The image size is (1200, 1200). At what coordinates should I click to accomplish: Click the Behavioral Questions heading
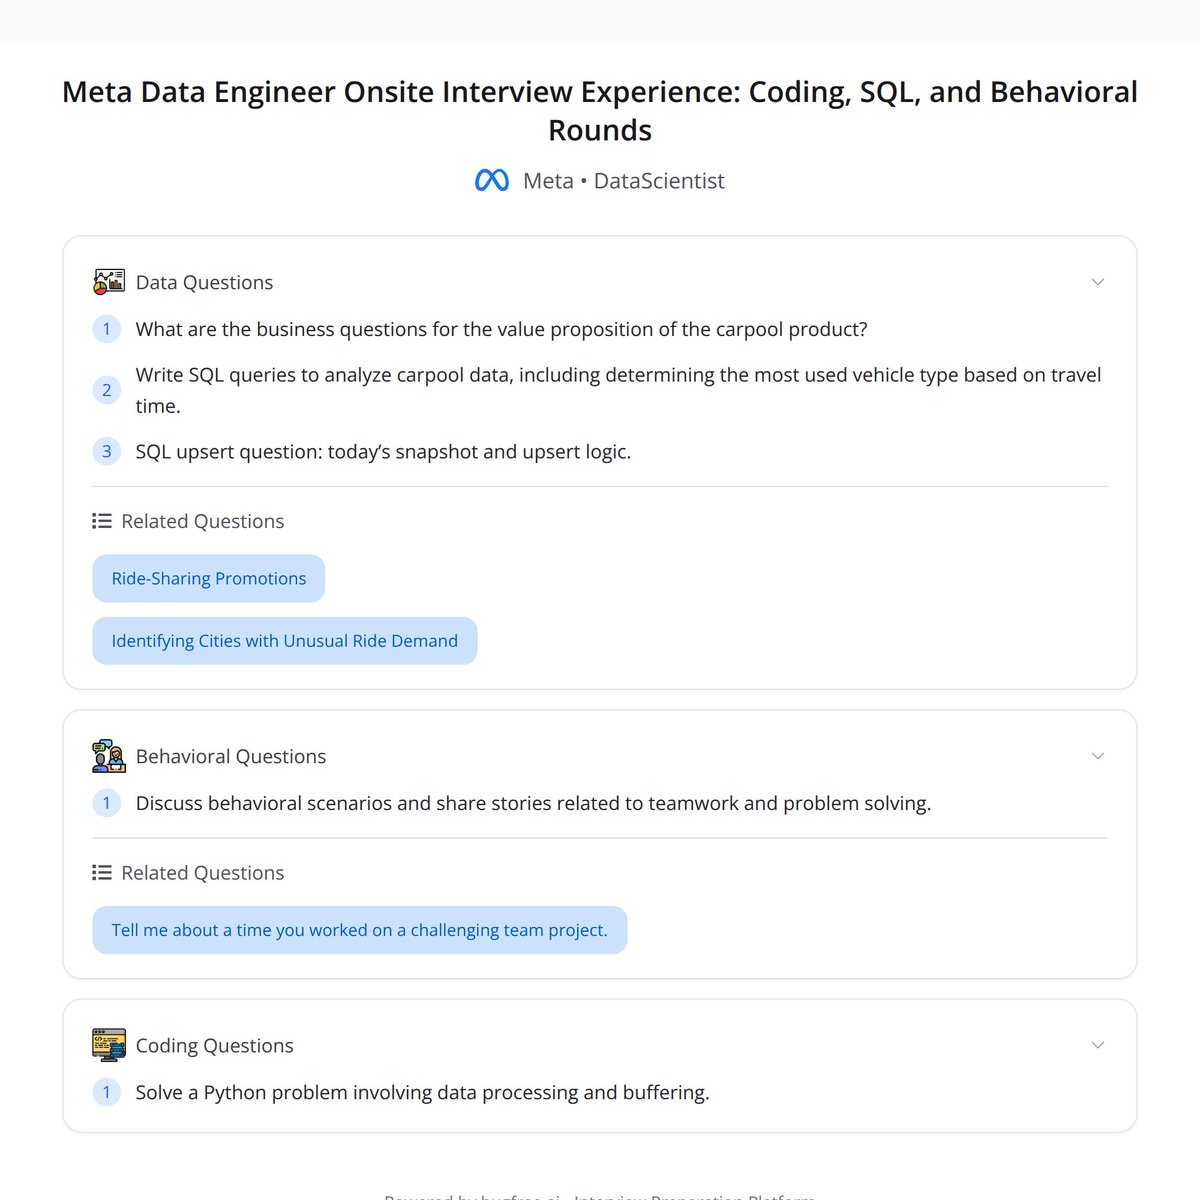point(231,756)
